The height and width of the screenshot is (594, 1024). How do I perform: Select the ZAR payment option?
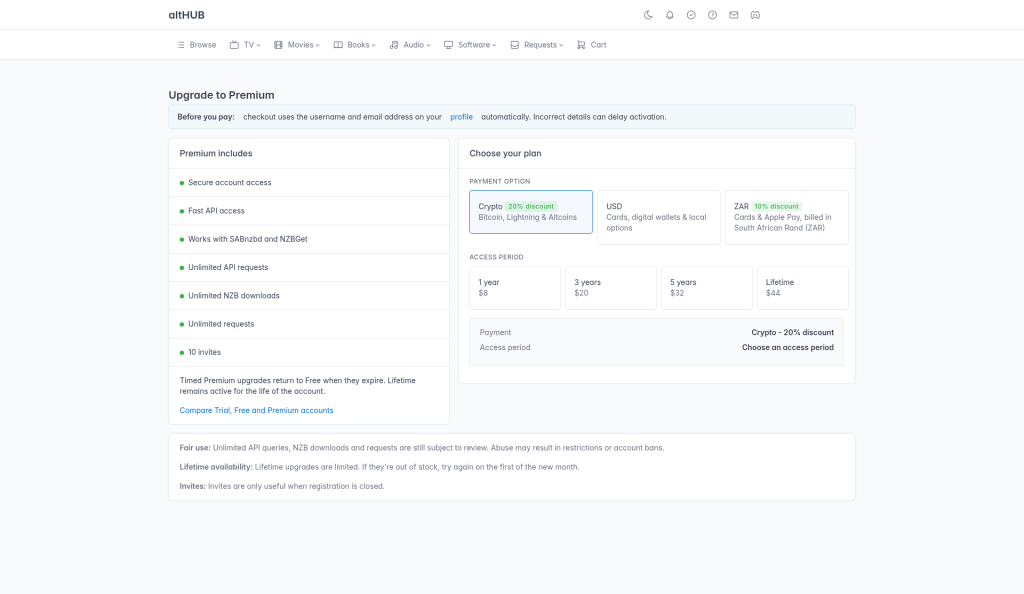(787, 217)
